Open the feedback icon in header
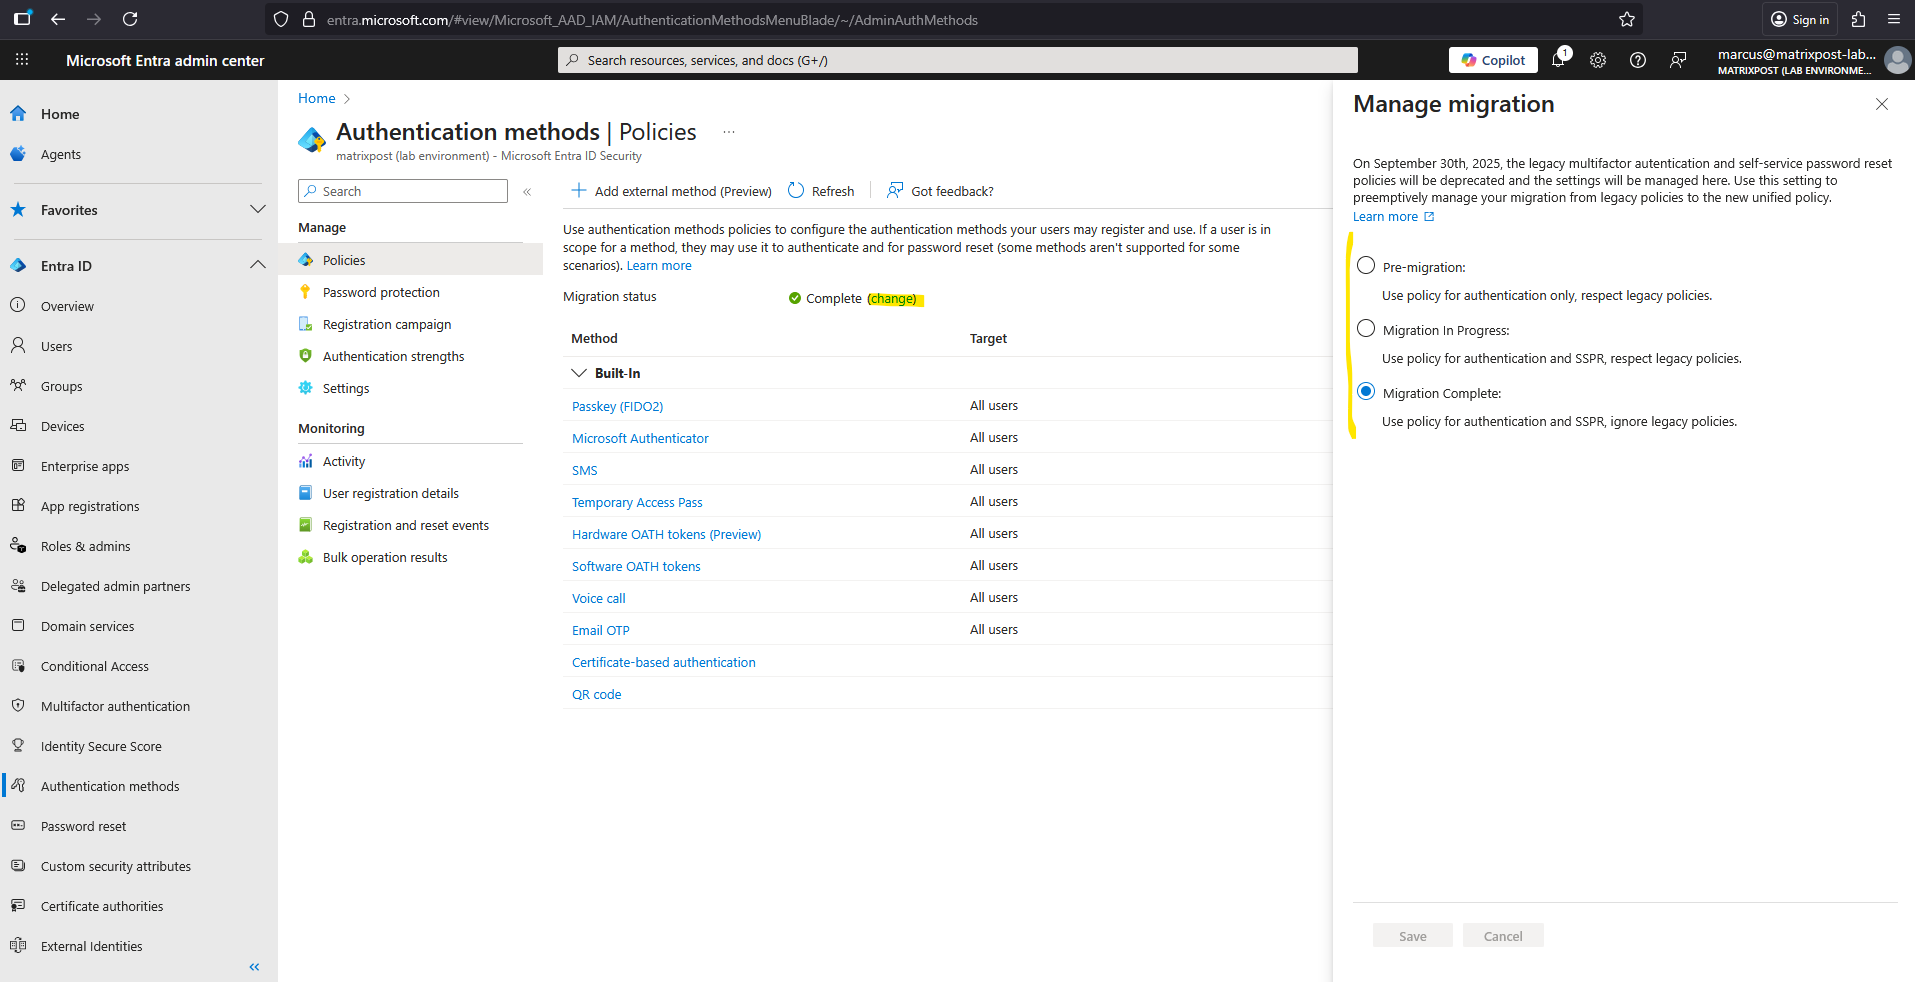This screenshot has width=1915, height=982. click(x=1678, y=60)
